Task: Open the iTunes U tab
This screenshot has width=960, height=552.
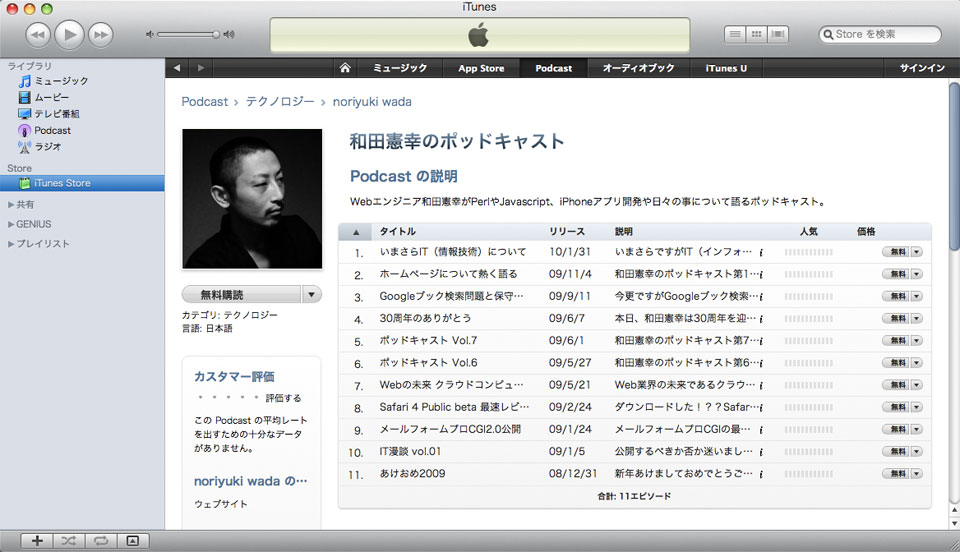Action: tap(726, 68)
